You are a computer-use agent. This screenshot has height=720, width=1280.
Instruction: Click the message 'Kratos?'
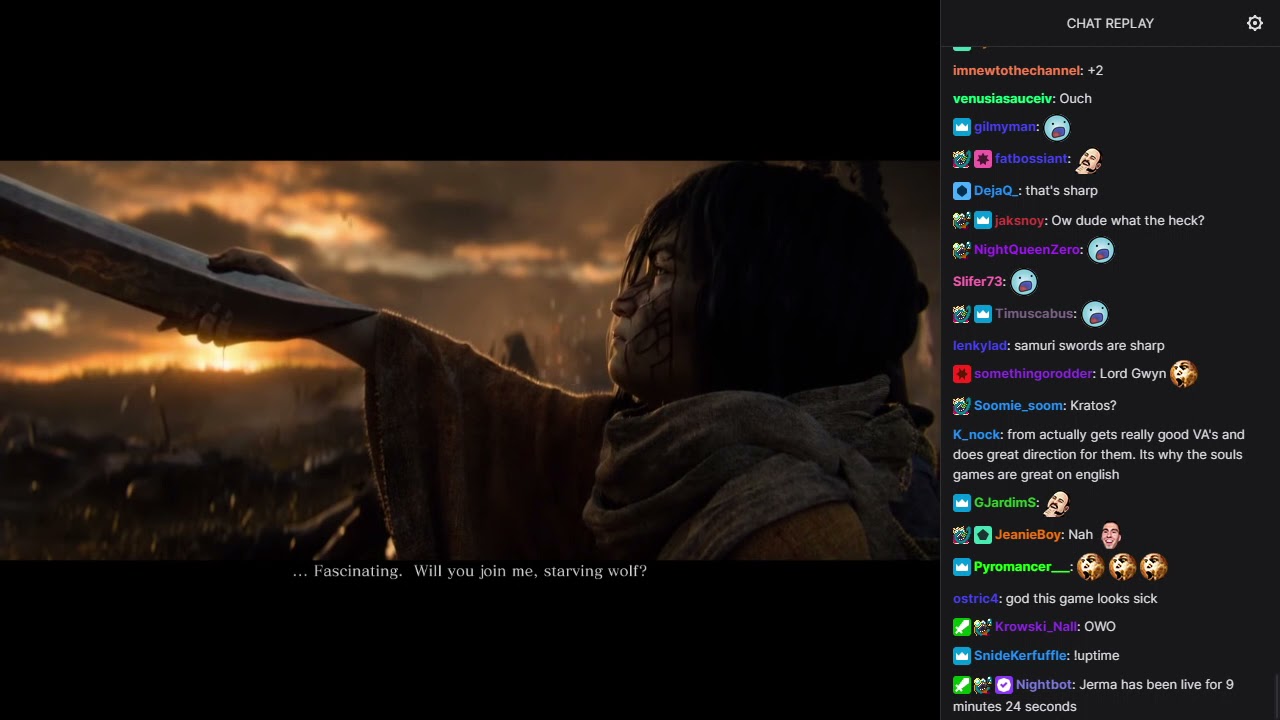tap(1093, 406)
